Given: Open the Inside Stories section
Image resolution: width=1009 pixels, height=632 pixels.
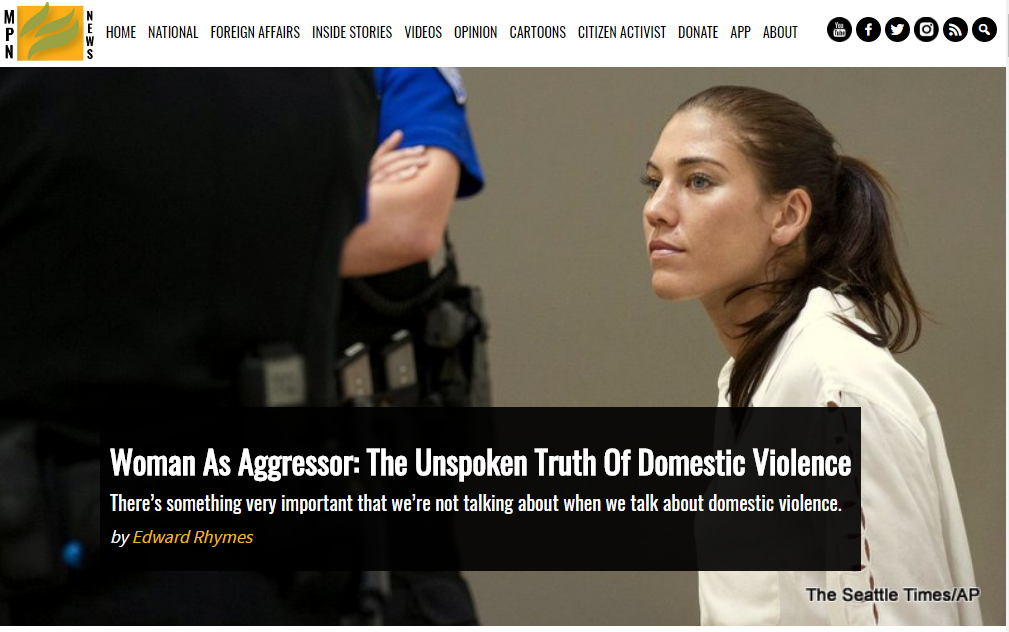Looking at the screenshot, I should [x=352, y=32].
